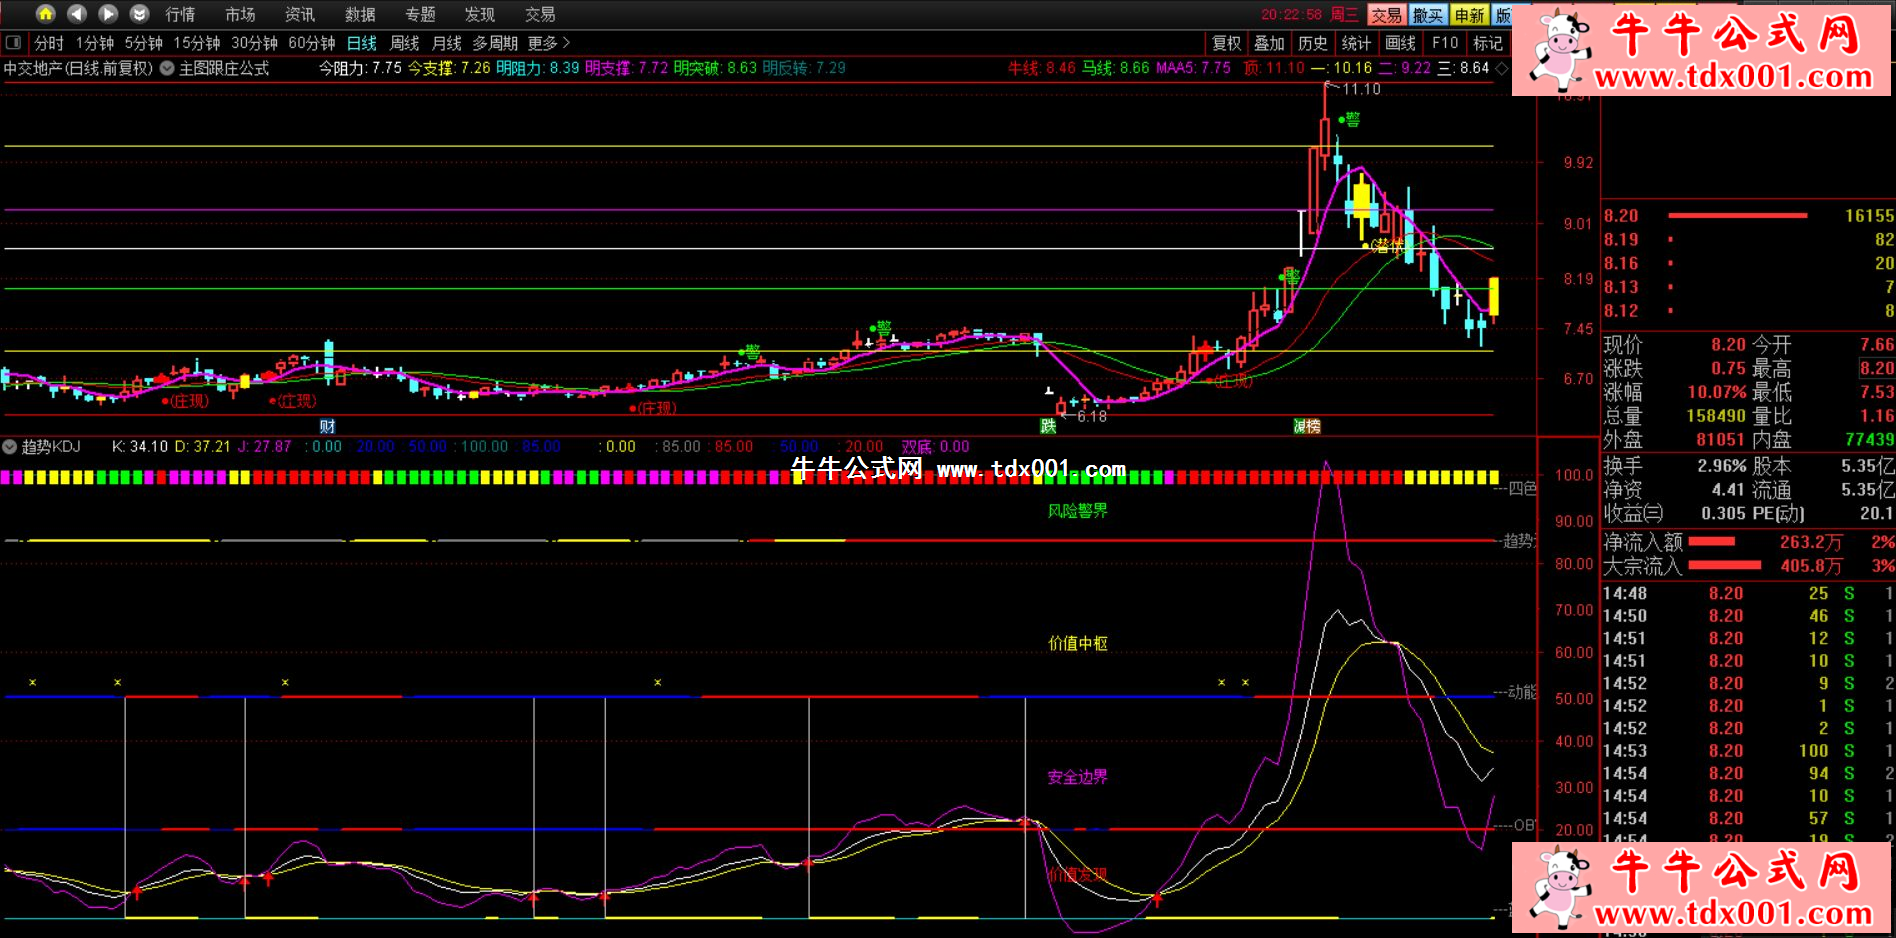Open the 趋势KDJ indicator dropdown

10,447
